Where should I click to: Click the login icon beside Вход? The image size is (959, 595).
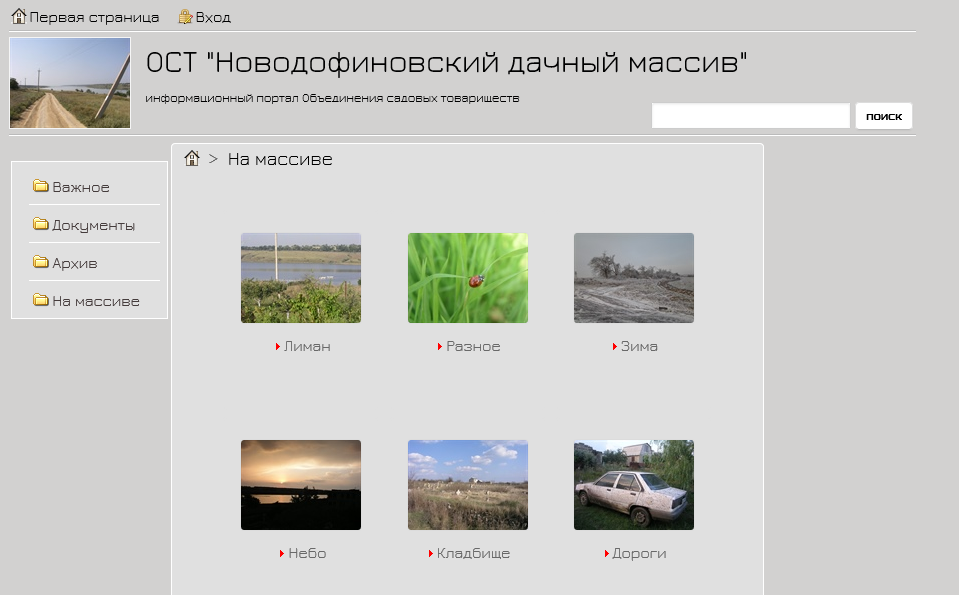pos(185,16)
